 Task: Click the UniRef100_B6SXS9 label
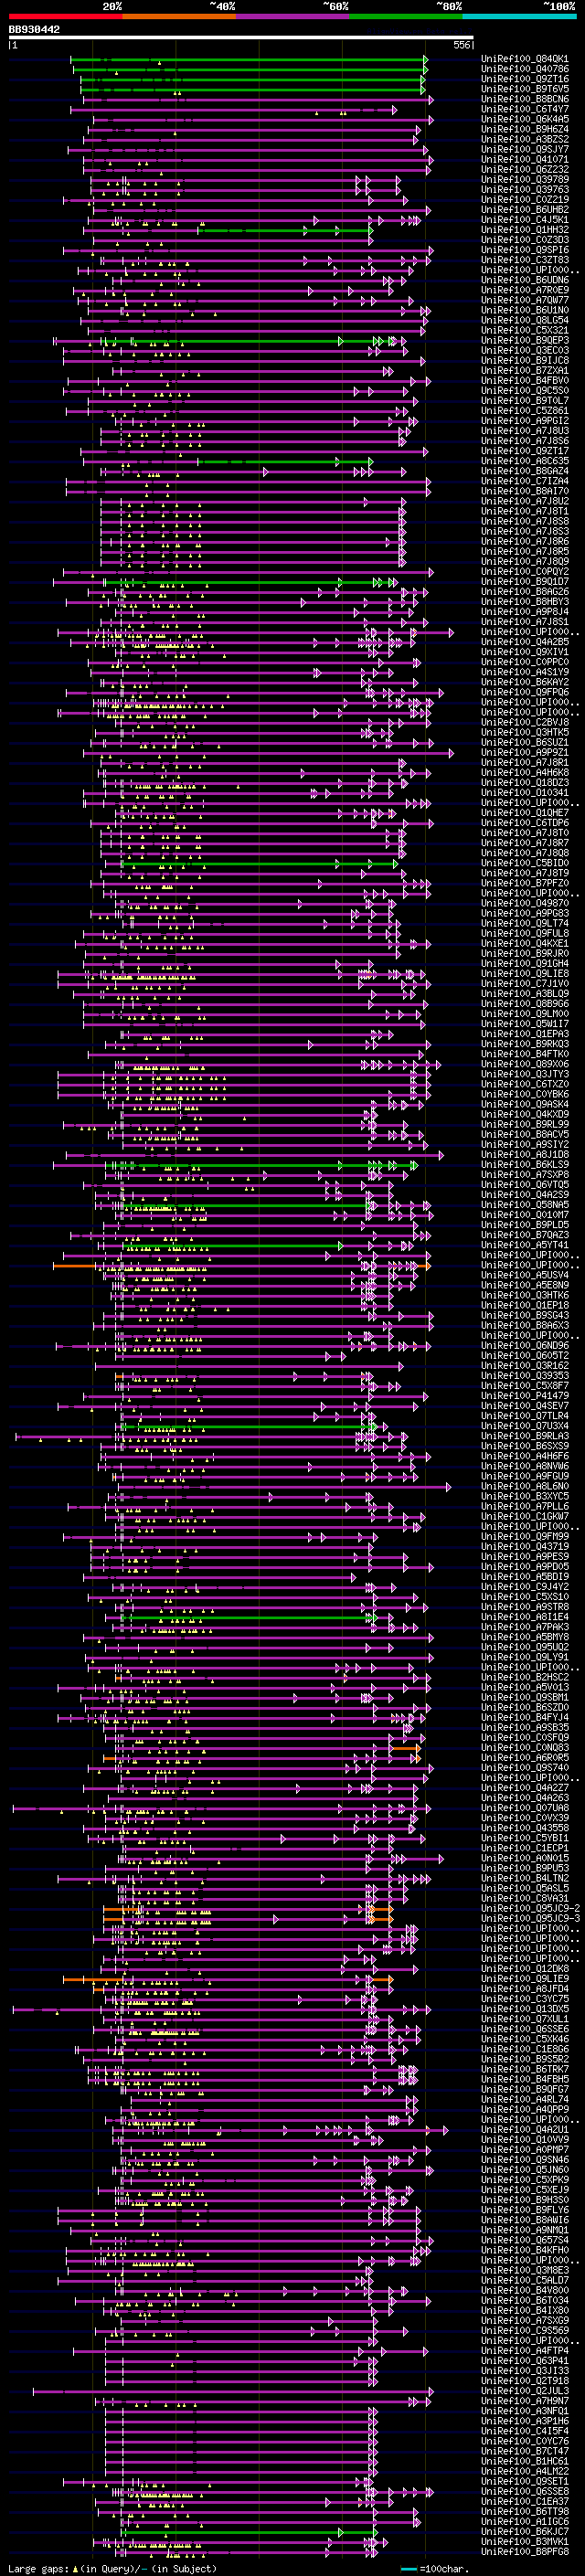[525, 1446]
